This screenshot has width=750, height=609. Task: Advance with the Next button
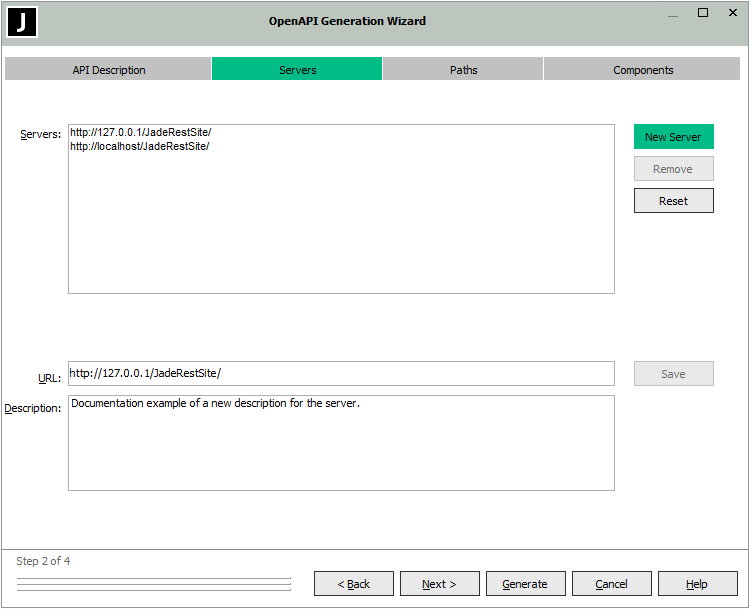tap(439, 584)
